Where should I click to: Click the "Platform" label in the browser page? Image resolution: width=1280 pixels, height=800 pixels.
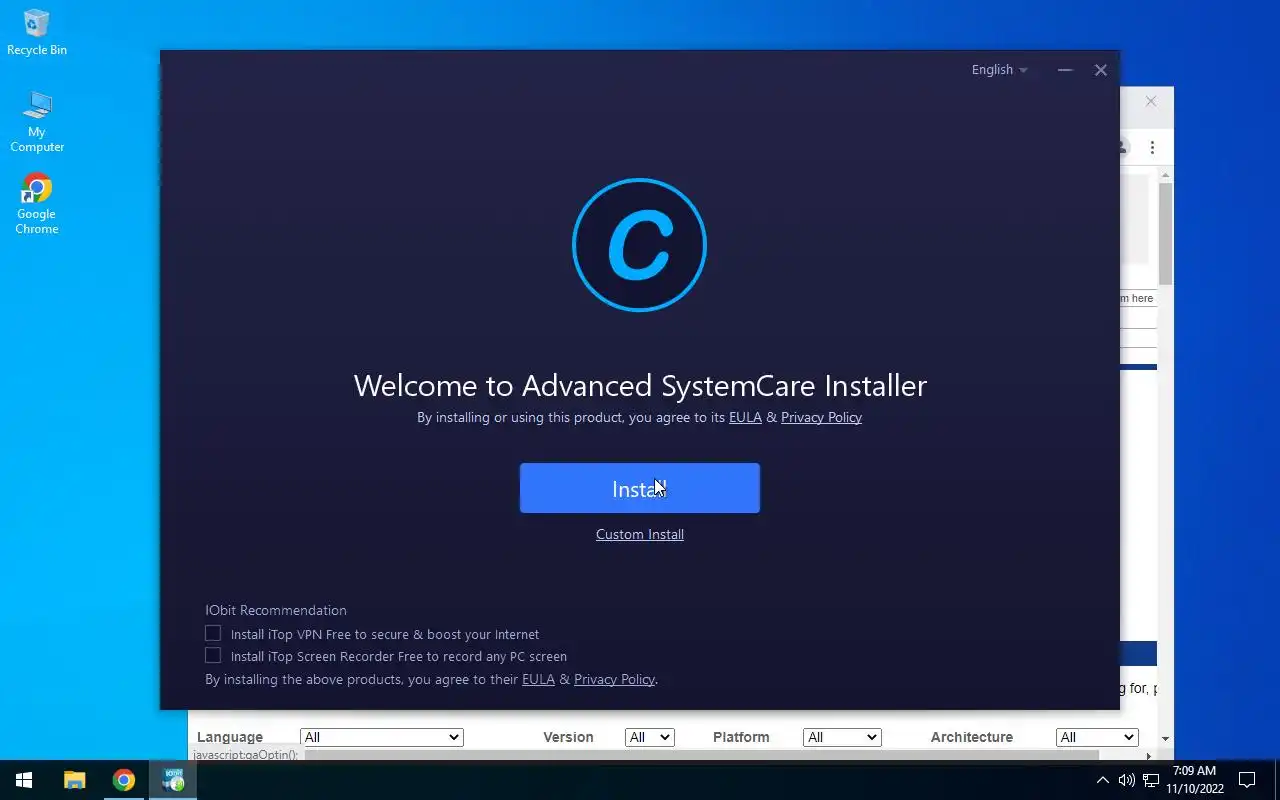(x=741, y=737)
